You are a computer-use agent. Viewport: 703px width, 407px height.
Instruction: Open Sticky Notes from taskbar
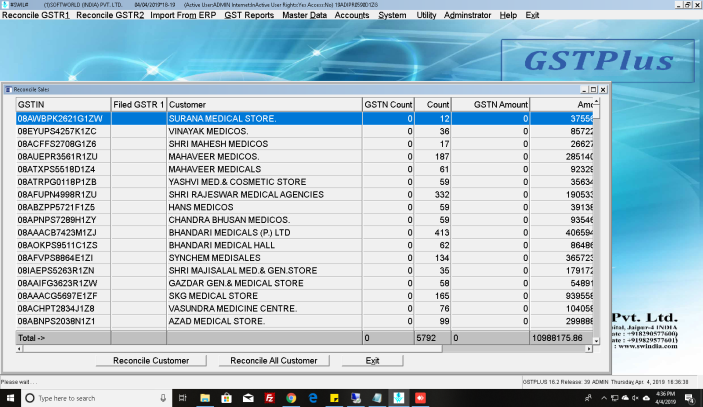334,398
